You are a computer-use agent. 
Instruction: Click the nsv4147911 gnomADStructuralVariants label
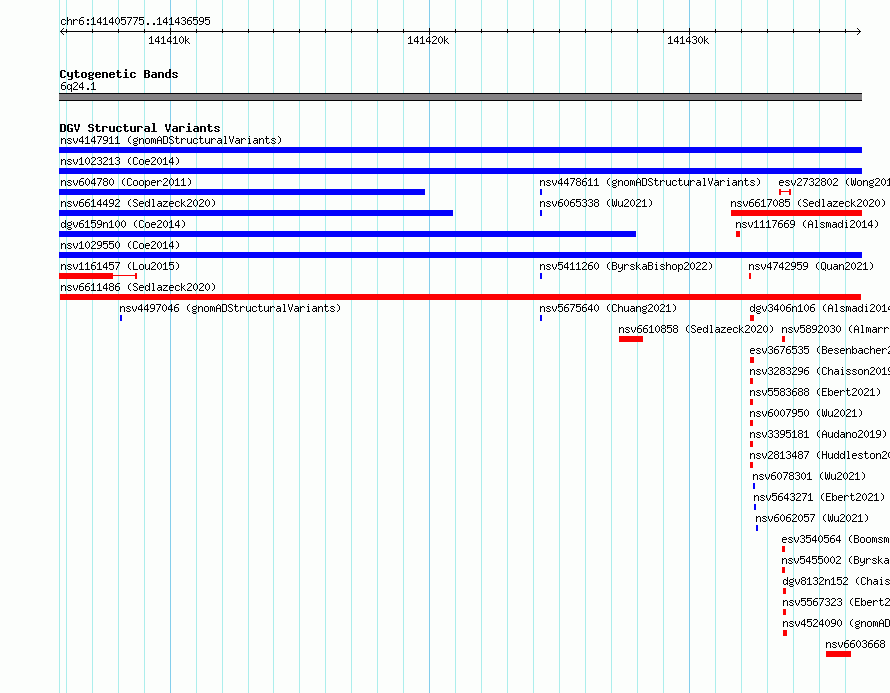(171, 140)
